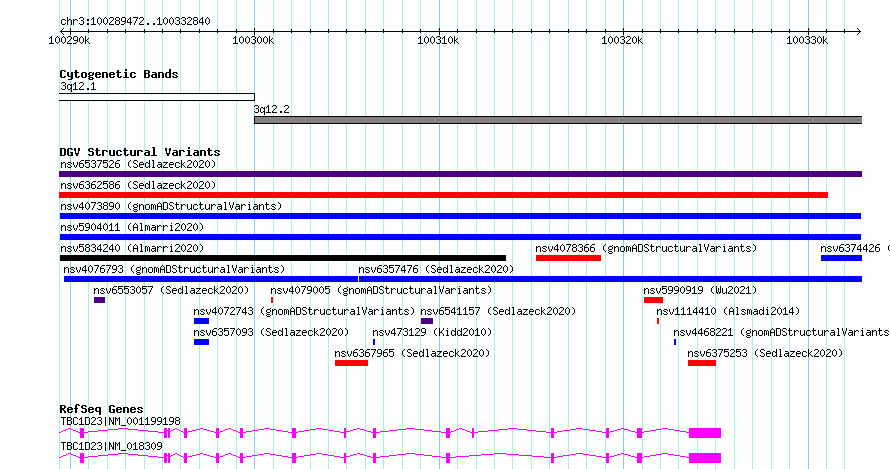Click the nsv6374426 blue variant bar

(841, 258)
